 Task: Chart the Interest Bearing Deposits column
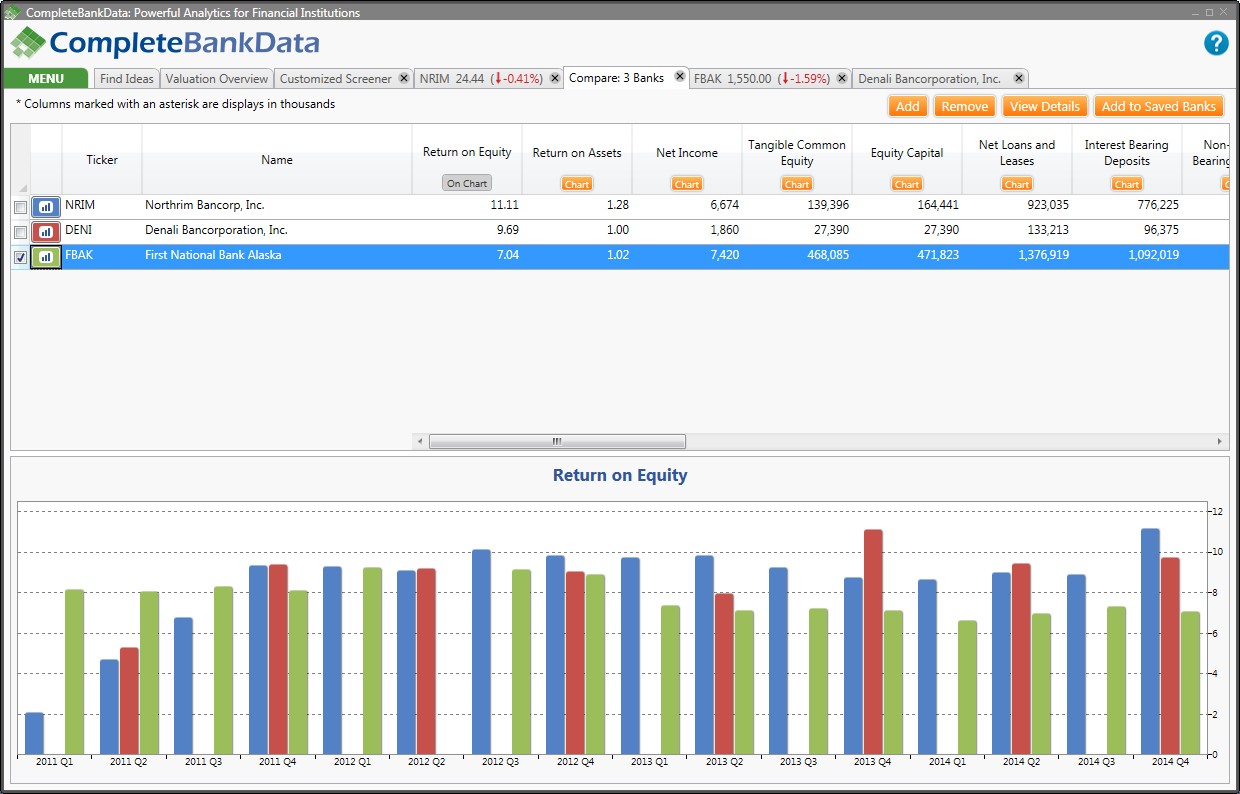[1127, 184]
